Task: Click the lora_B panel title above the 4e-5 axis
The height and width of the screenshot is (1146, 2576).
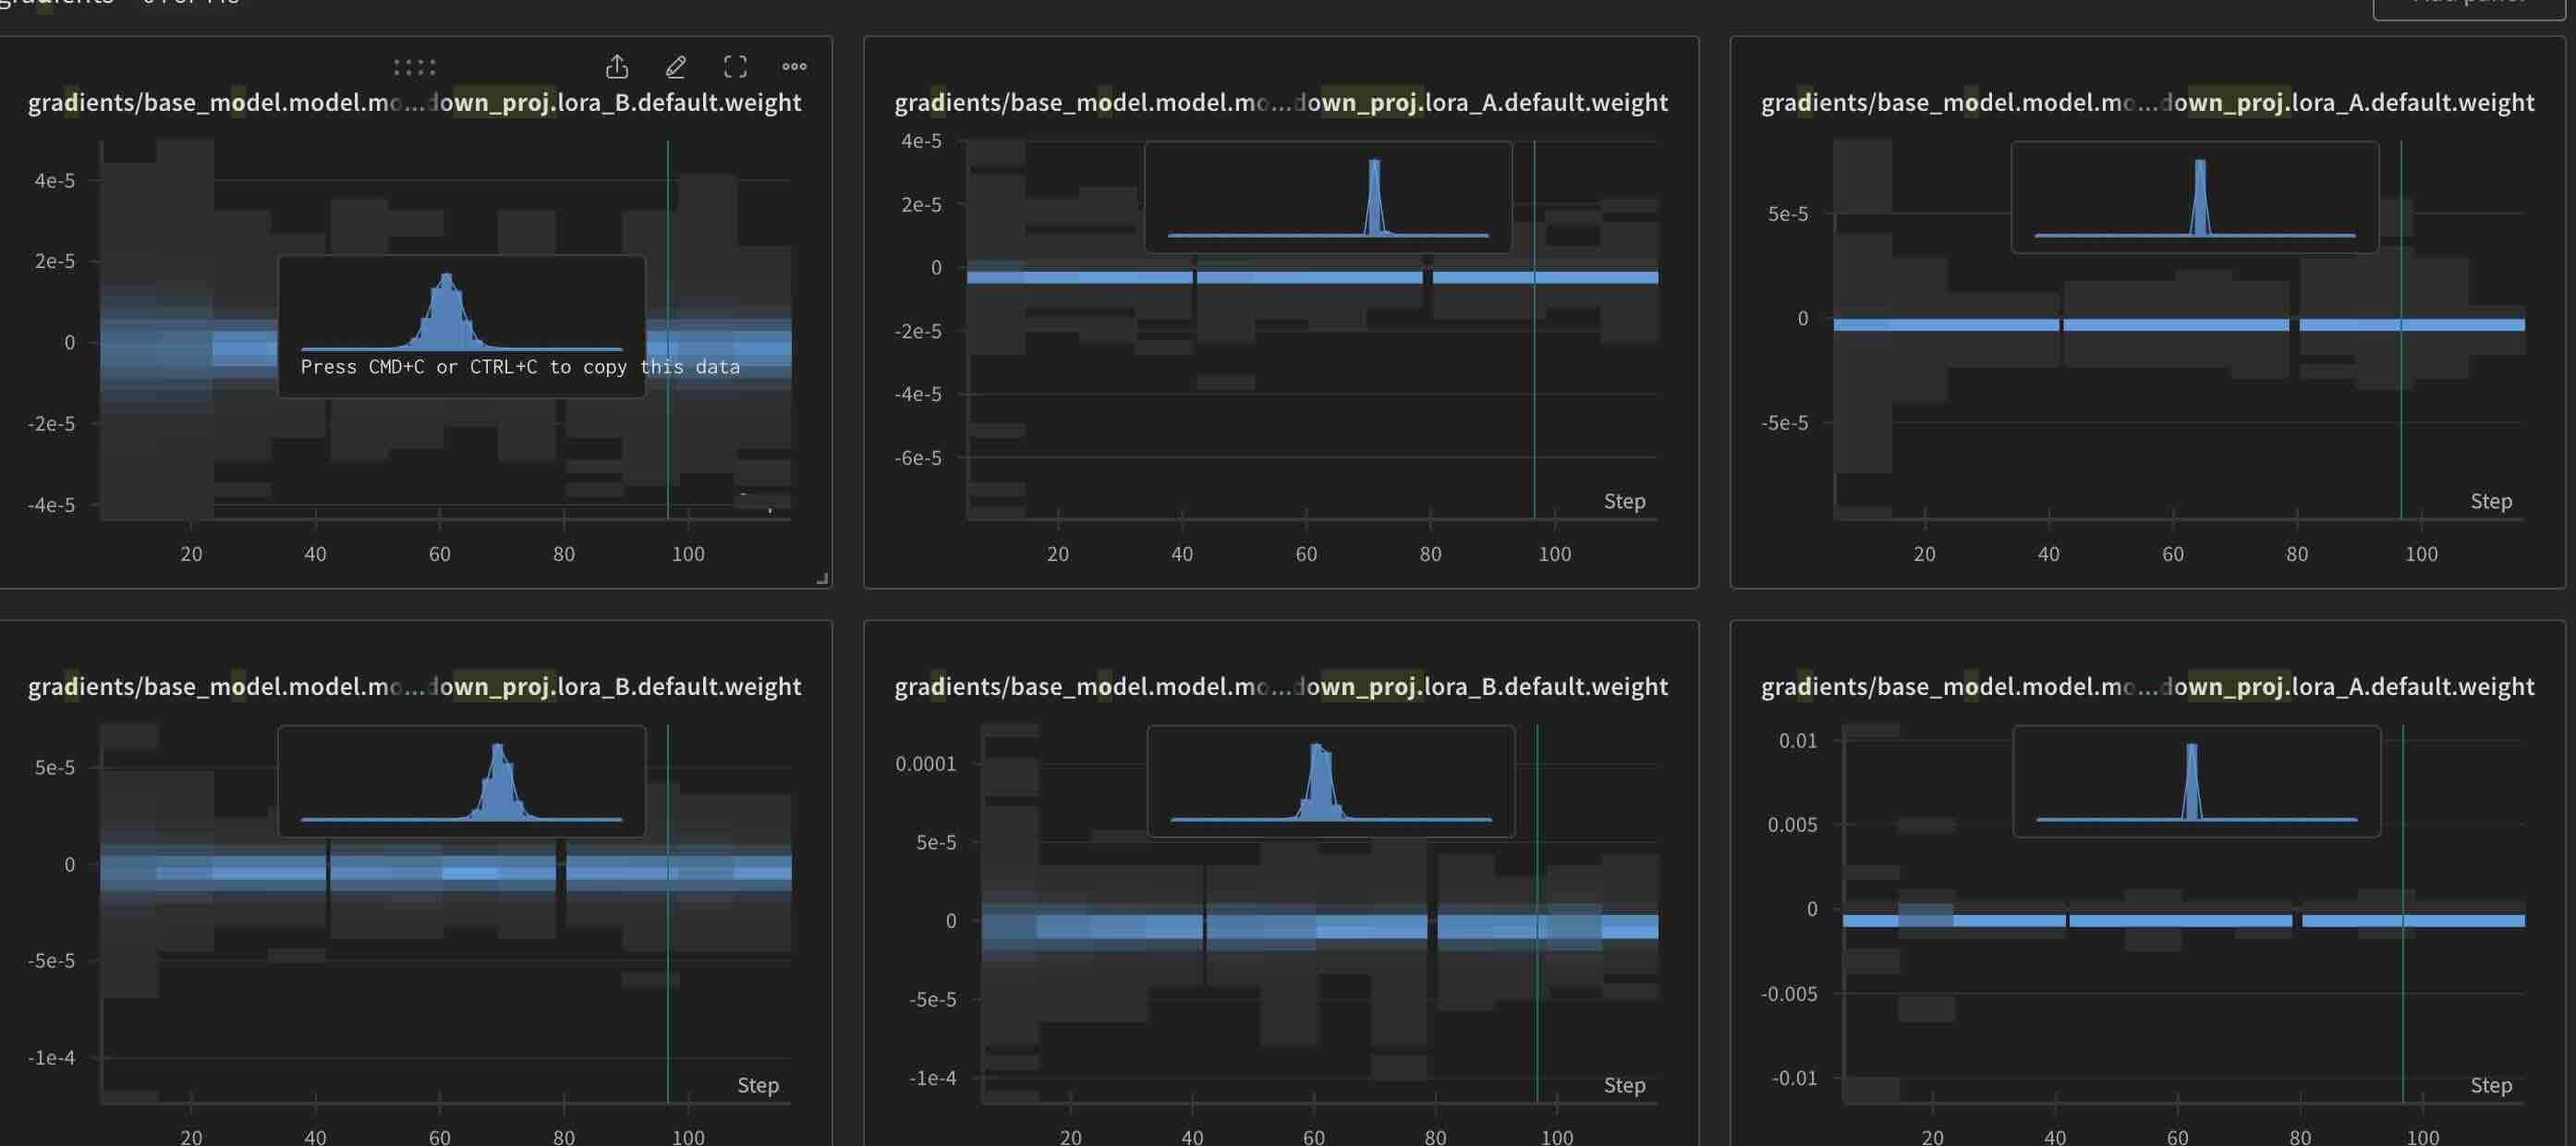Action: coord(414,102)
